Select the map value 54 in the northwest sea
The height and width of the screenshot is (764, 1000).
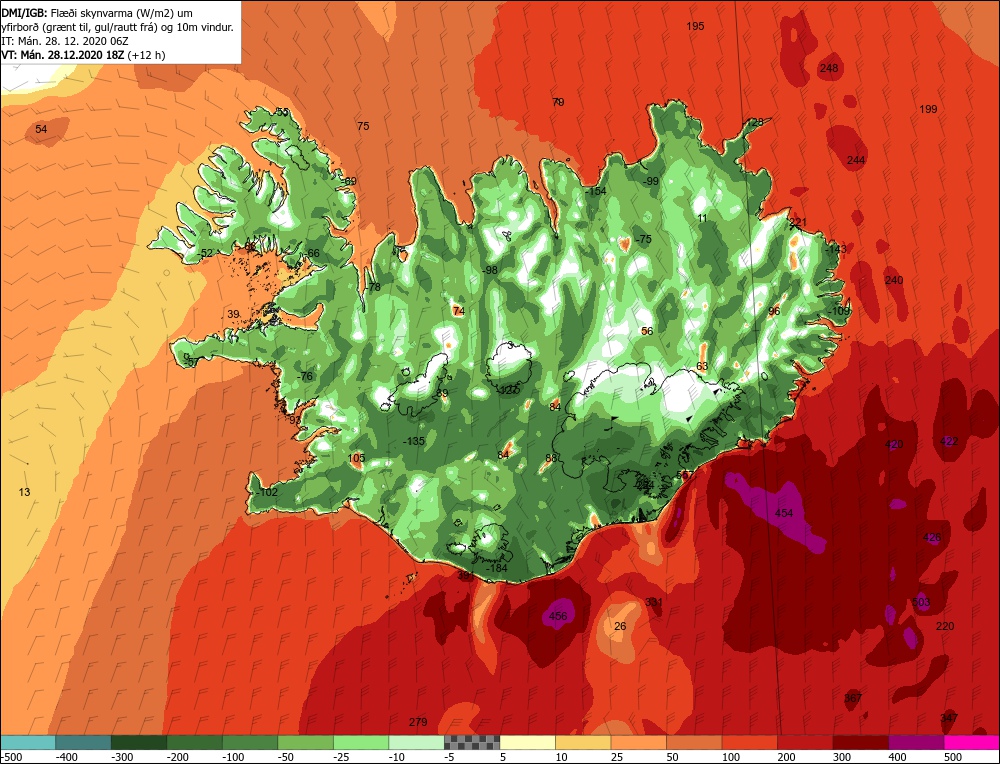point(41,129)
